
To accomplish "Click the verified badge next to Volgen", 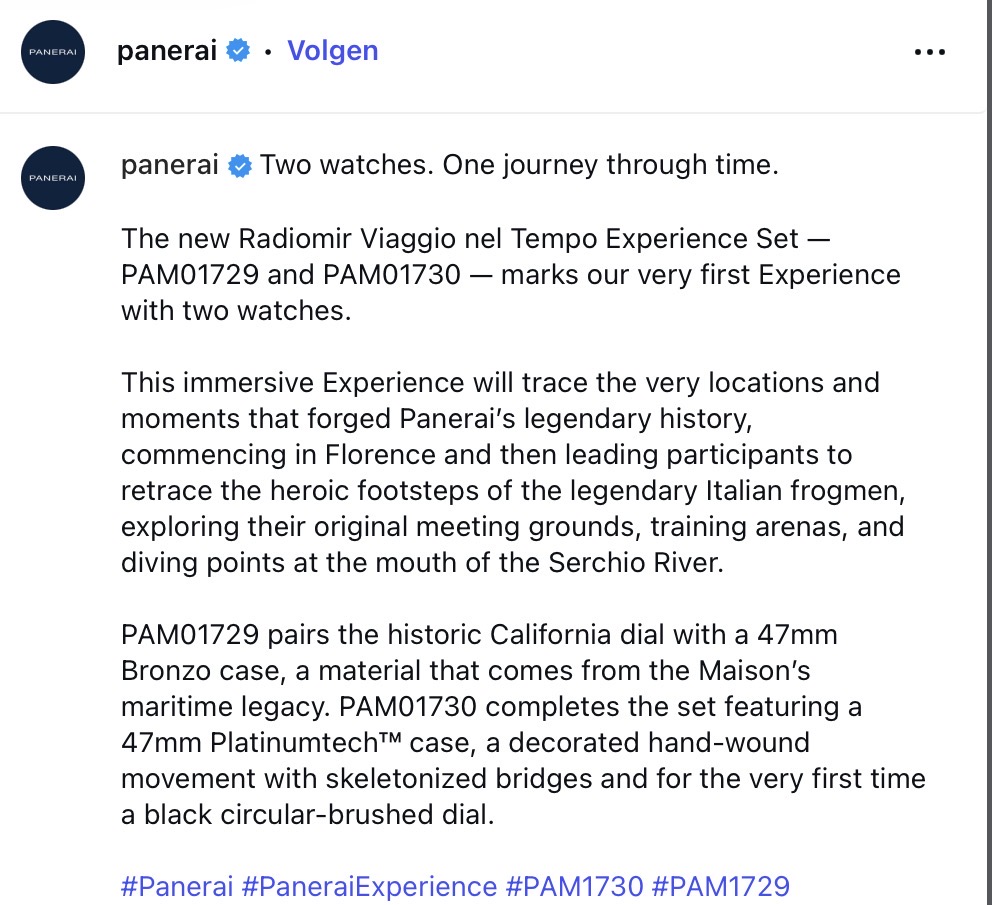I will pos(238,51).
